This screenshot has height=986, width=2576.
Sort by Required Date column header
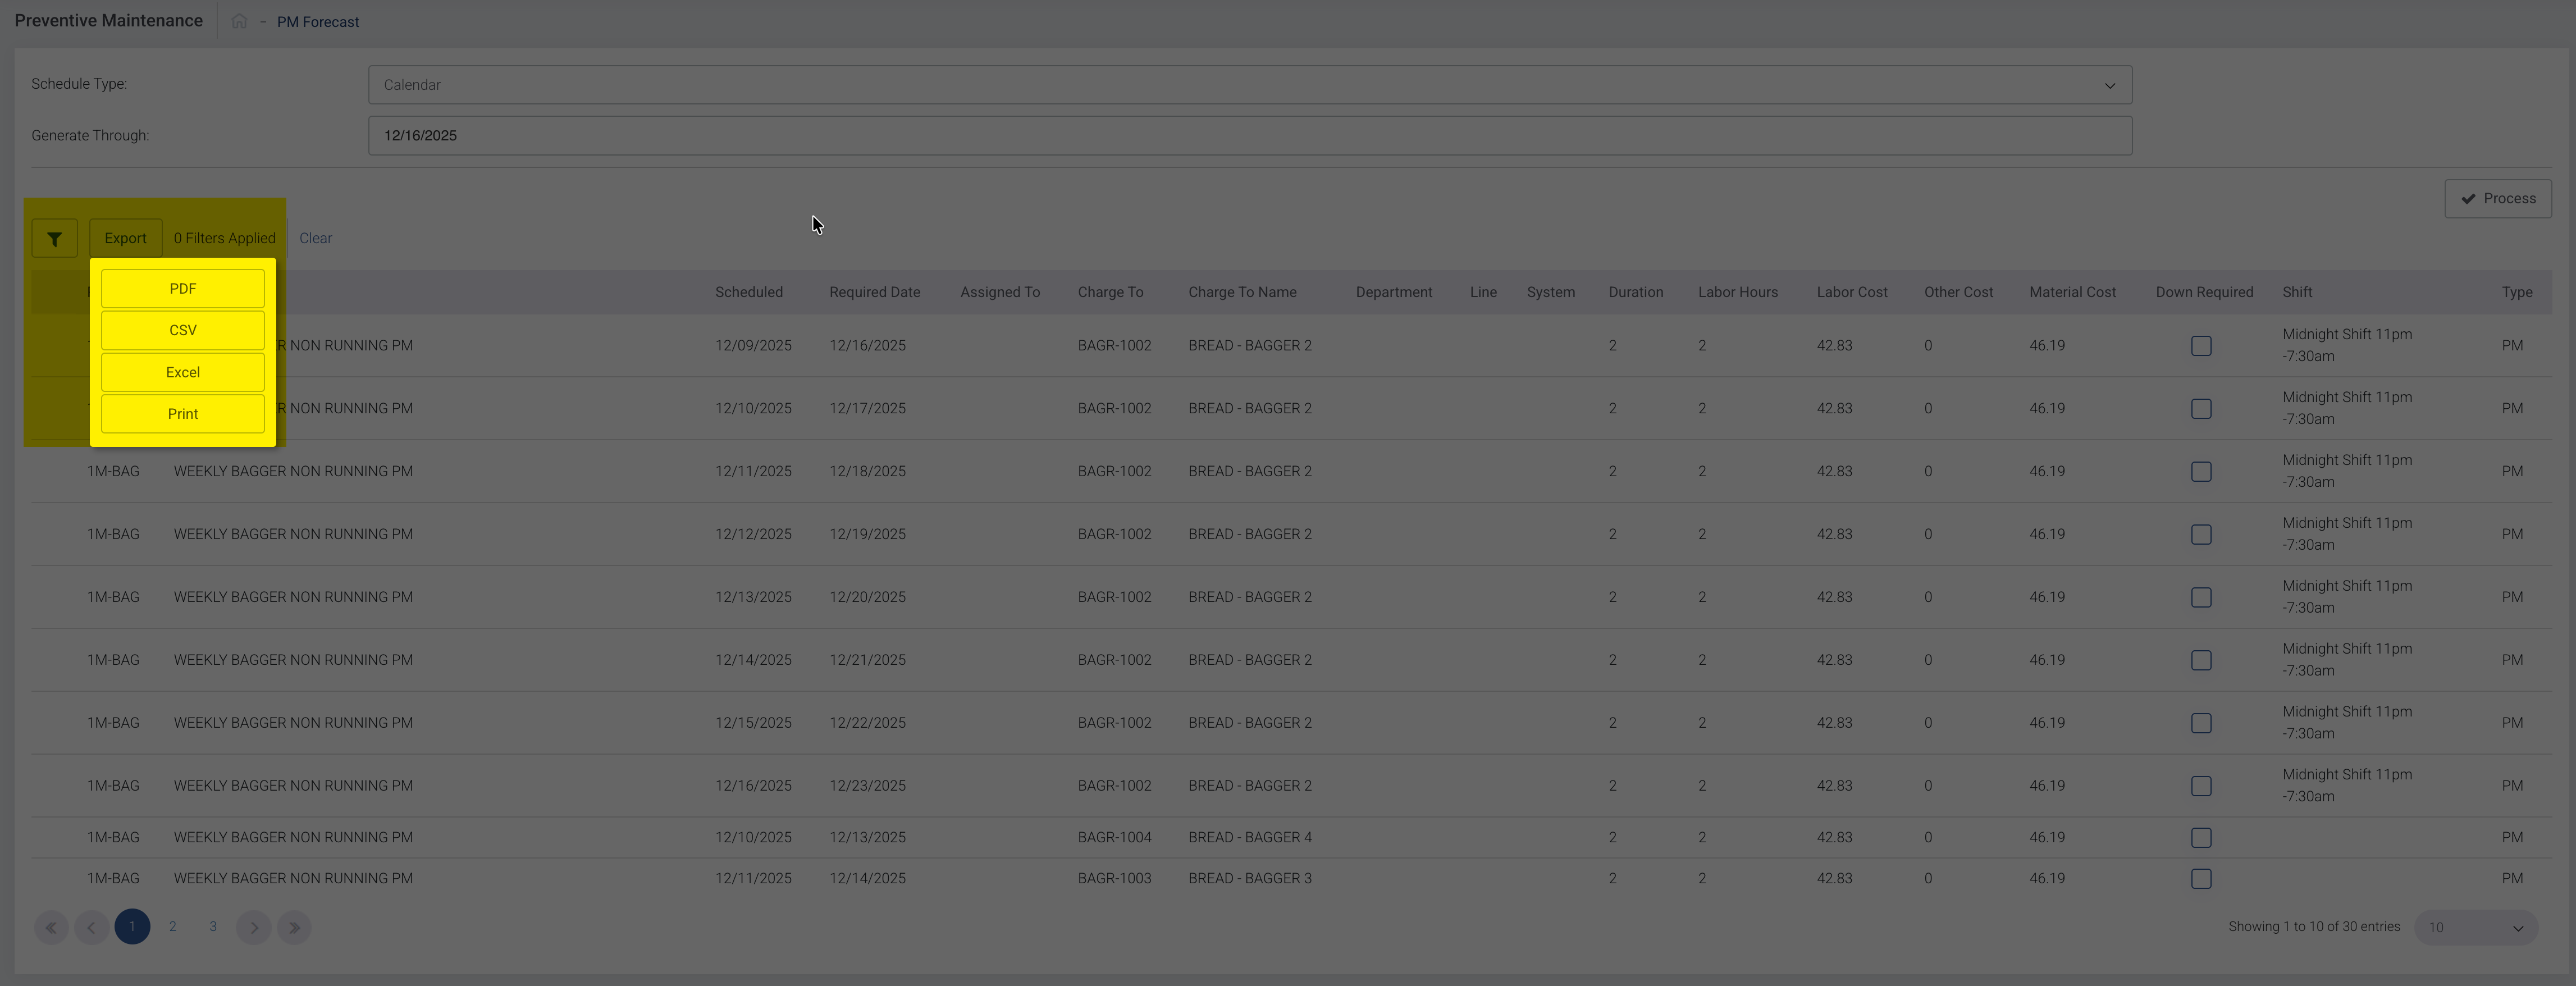click(874, 292)
